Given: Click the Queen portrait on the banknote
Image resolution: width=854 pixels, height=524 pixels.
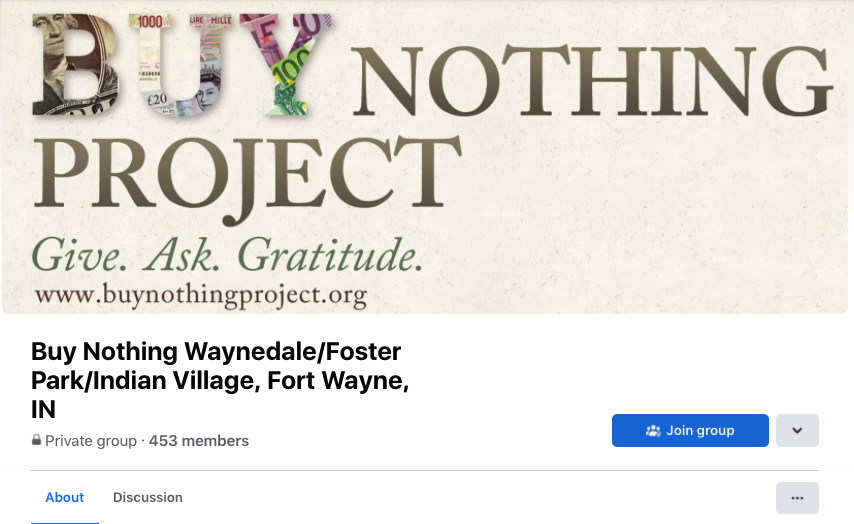Looking at the screenshot, I should point(209,88).
